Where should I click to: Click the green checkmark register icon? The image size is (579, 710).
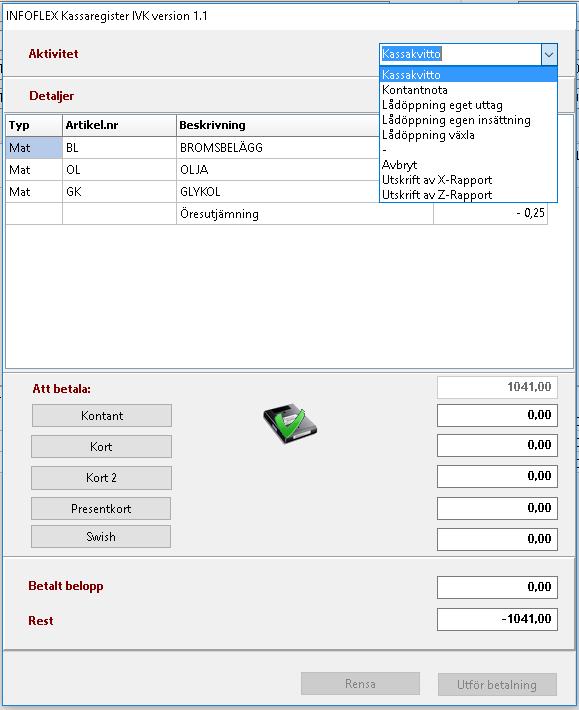tap(290, 423)
